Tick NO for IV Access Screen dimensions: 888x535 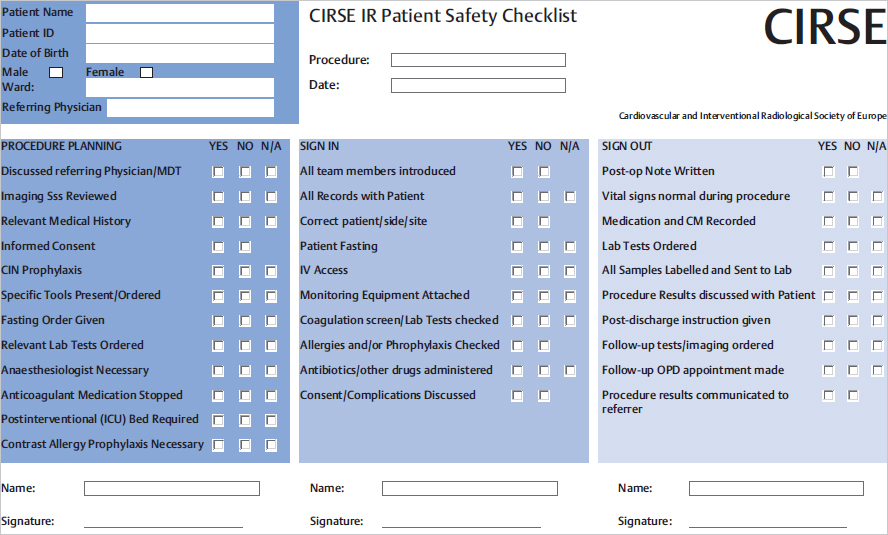point(544,271)
